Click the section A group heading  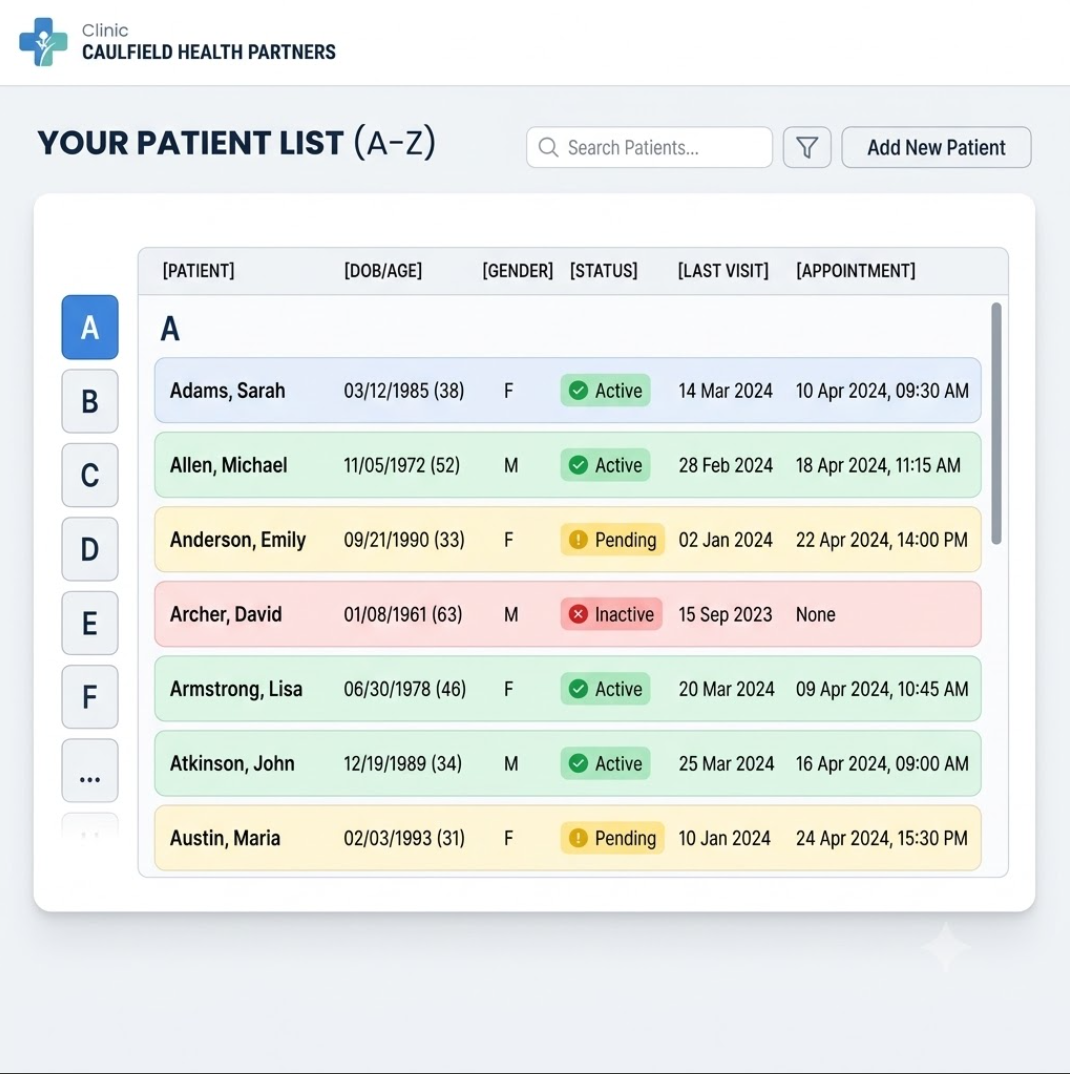point(170,329)
